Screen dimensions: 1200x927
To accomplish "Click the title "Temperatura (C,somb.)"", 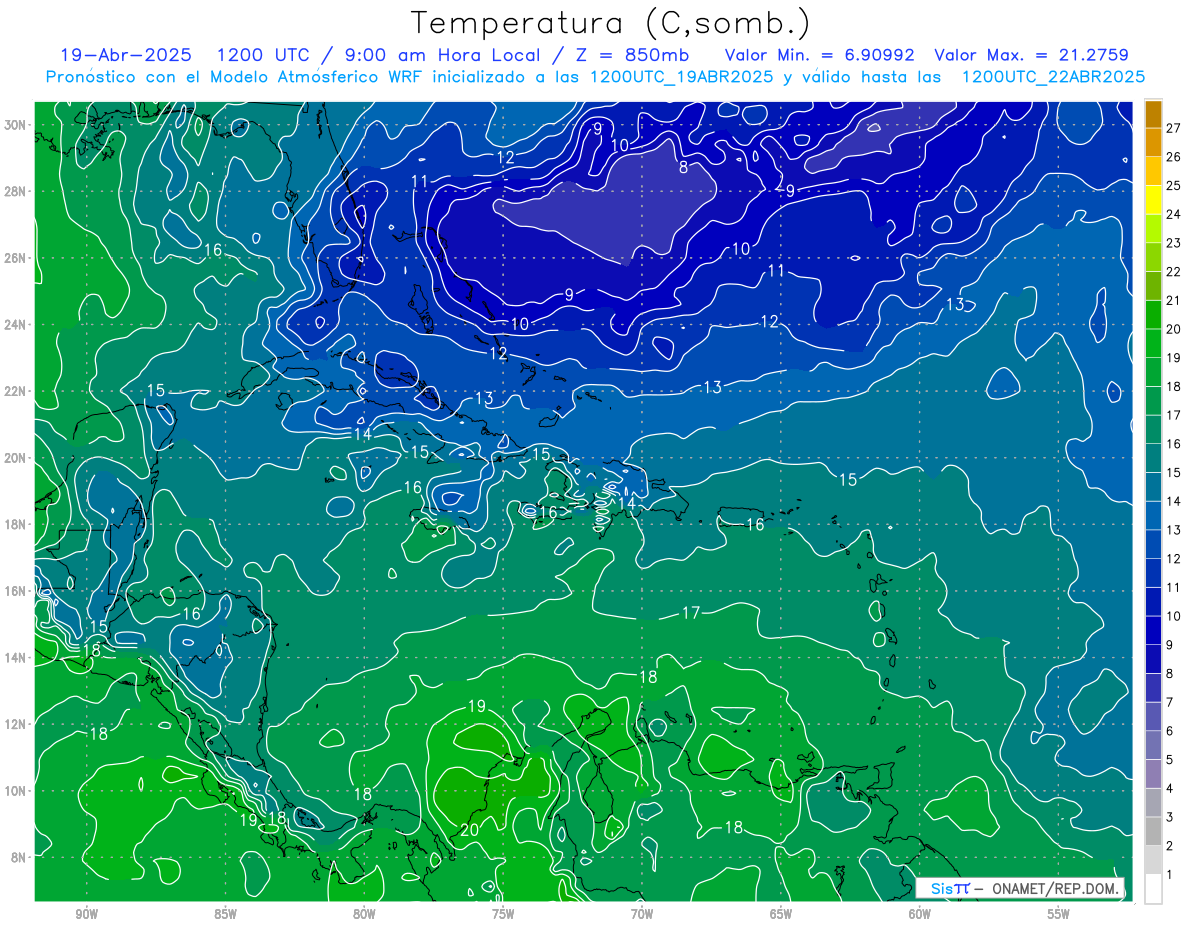I will coord(610,23).
